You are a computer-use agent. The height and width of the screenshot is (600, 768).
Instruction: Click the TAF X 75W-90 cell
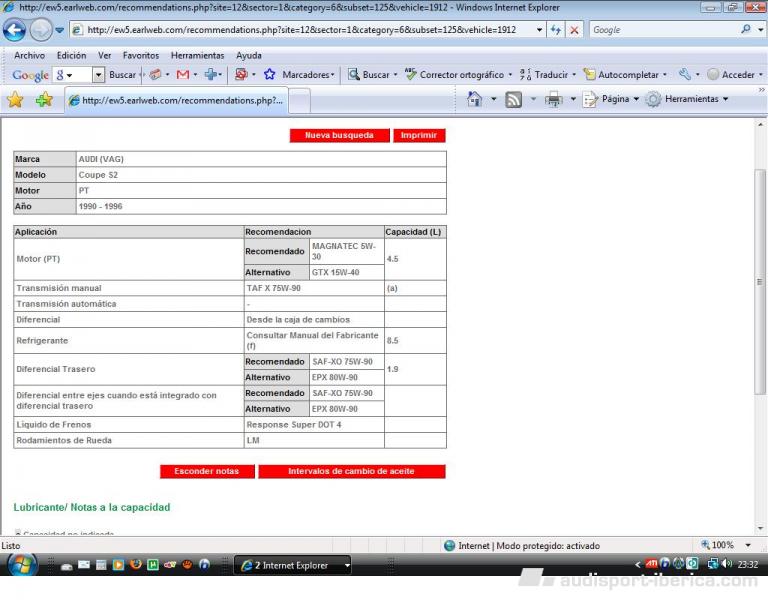tap(314, 288)
